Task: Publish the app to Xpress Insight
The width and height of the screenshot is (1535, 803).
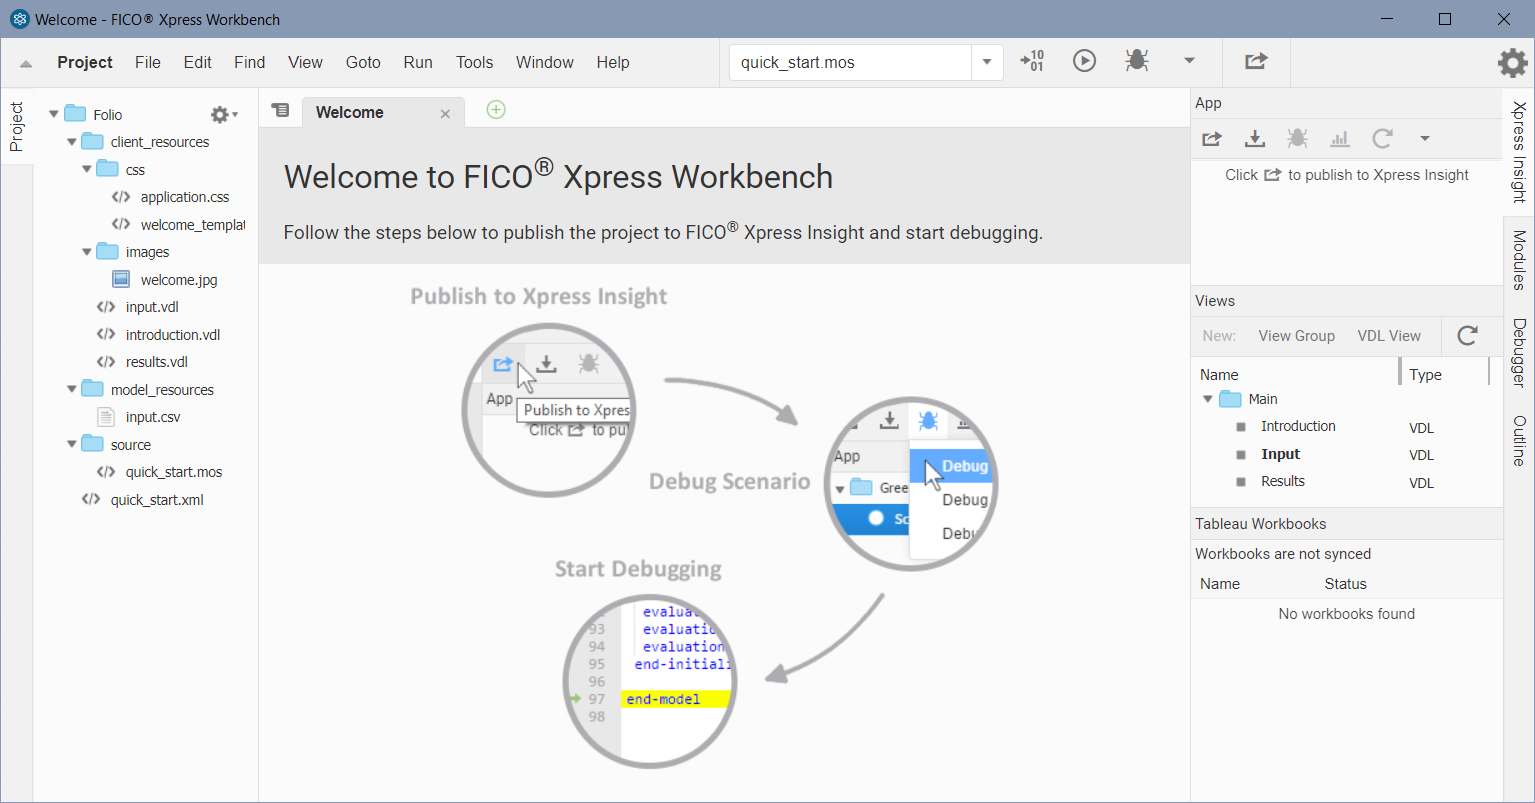Action: click(x=1211, y=139)
